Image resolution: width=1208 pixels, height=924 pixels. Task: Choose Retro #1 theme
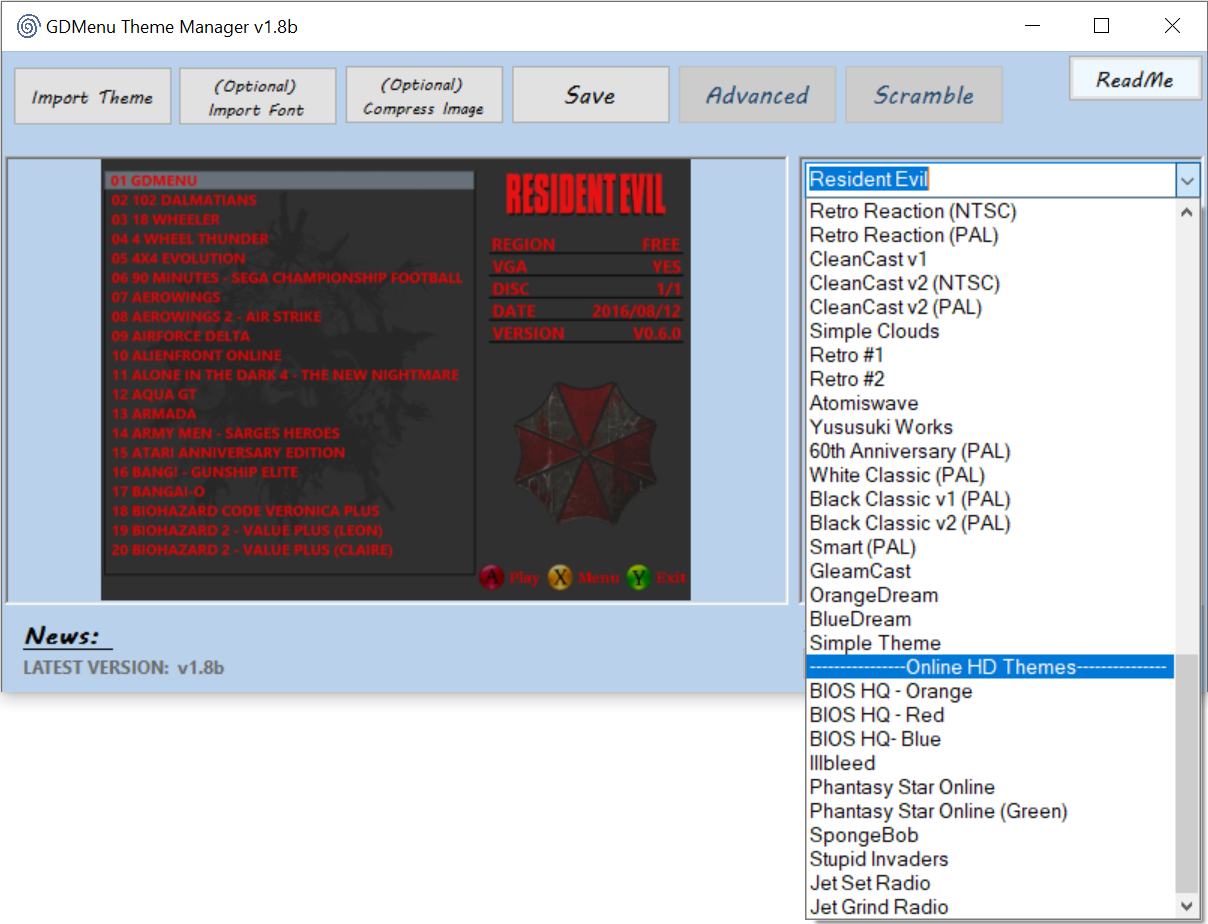(990, 355)
